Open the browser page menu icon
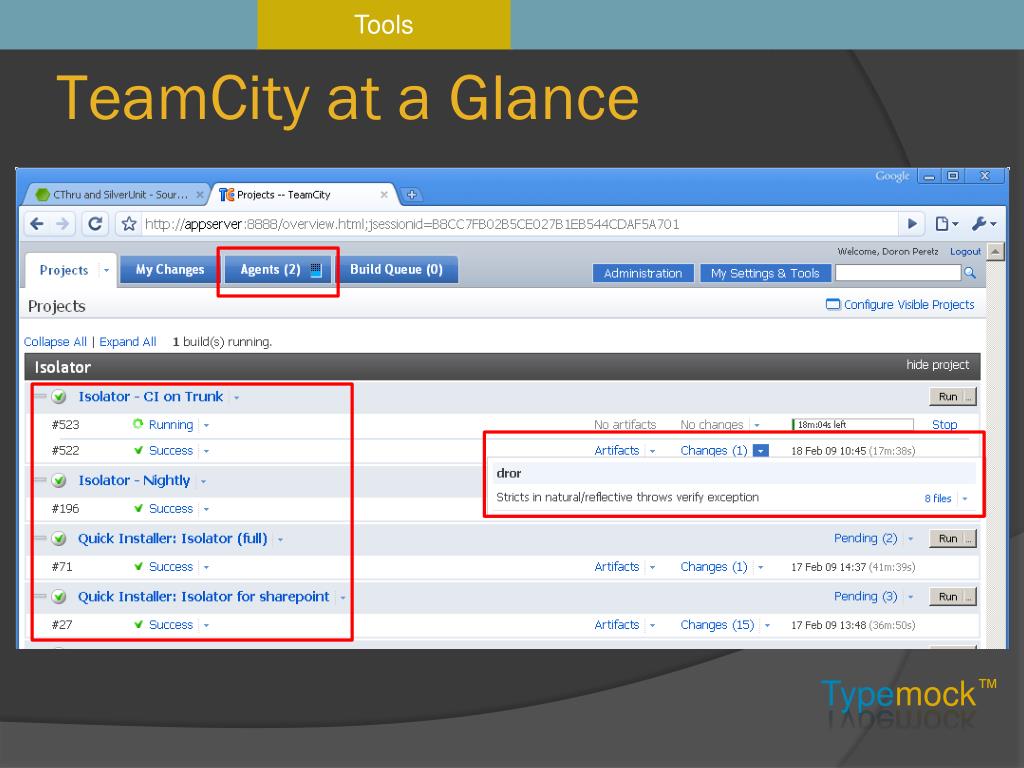The image size is (1024, 768). (x=946, y=224)
